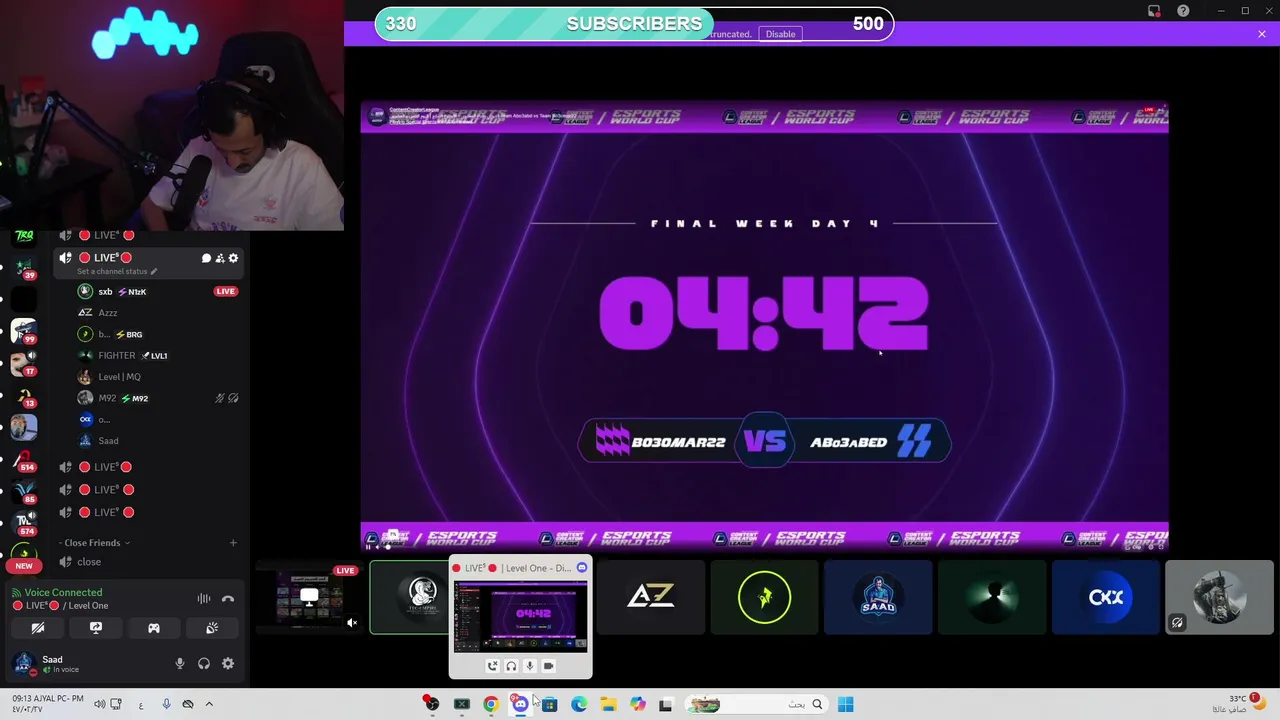The width and height of the screenshot is (1280, 720).
Task: Unmute the stream tile speaker icon
Action: [x=352, y=623]
